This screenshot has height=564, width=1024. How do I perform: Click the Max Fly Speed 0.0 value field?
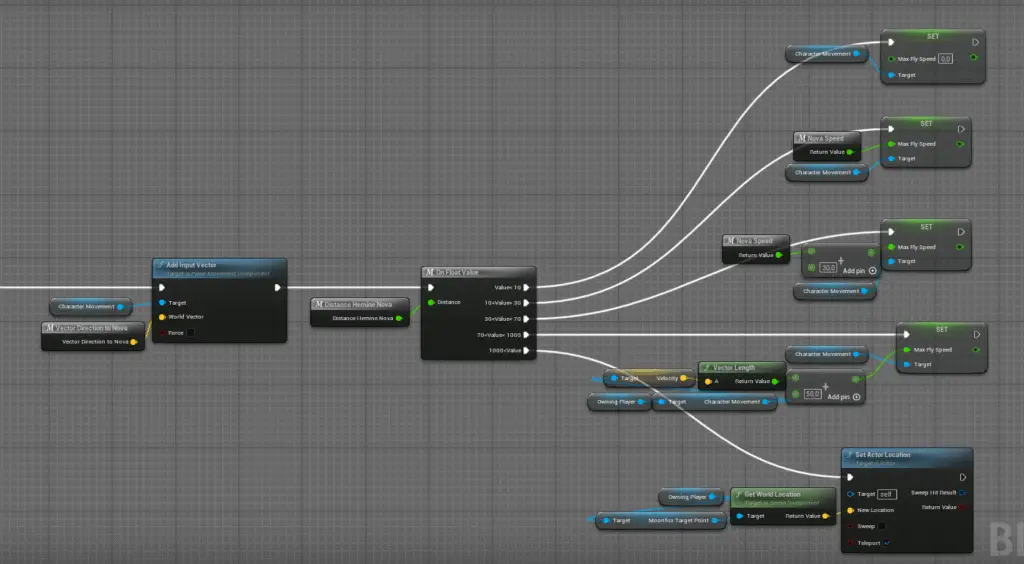(x=945, y=59)
